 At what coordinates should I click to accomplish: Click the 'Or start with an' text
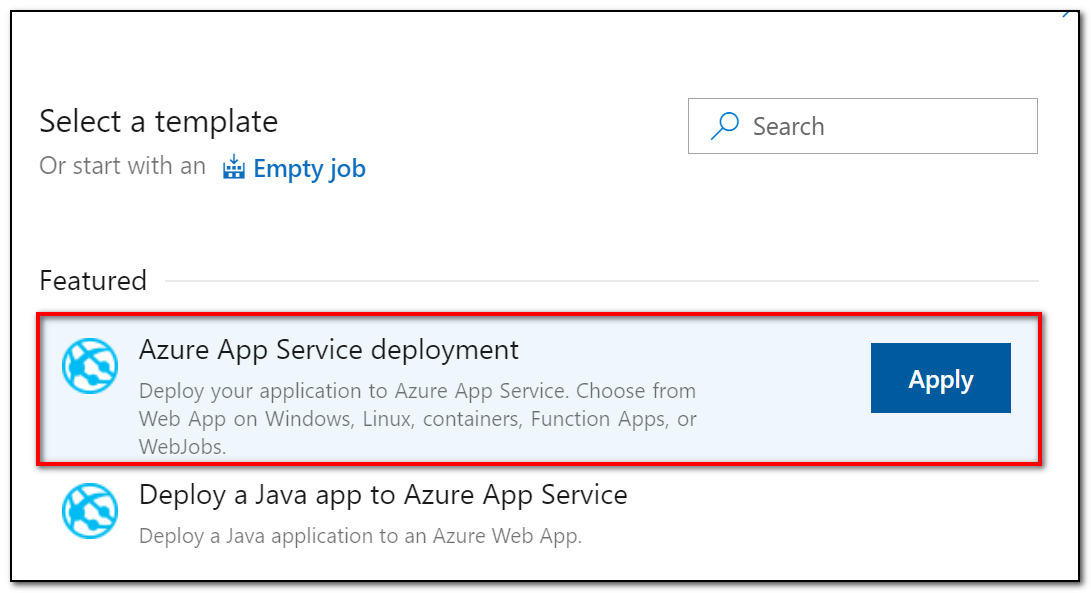point(122,166)
